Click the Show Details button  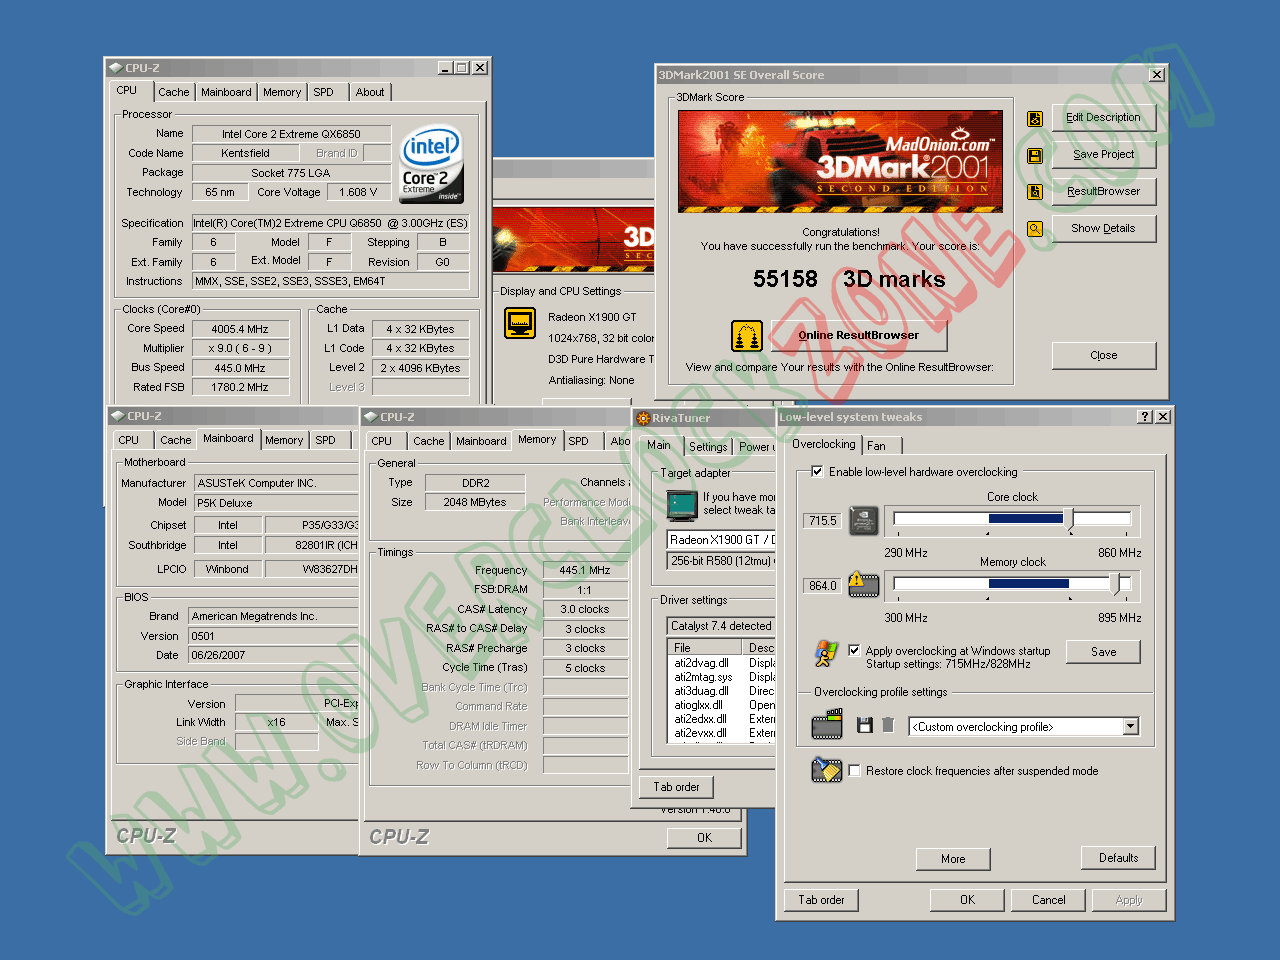coord(1104,229)
